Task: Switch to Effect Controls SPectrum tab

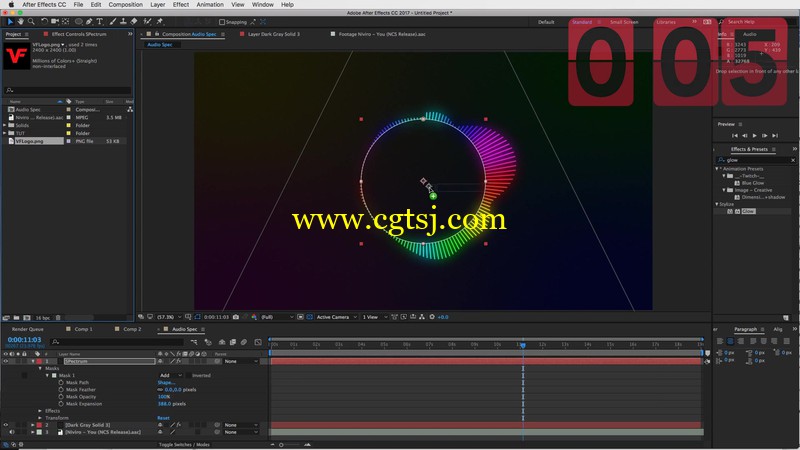Action: [x=79, y=34]
